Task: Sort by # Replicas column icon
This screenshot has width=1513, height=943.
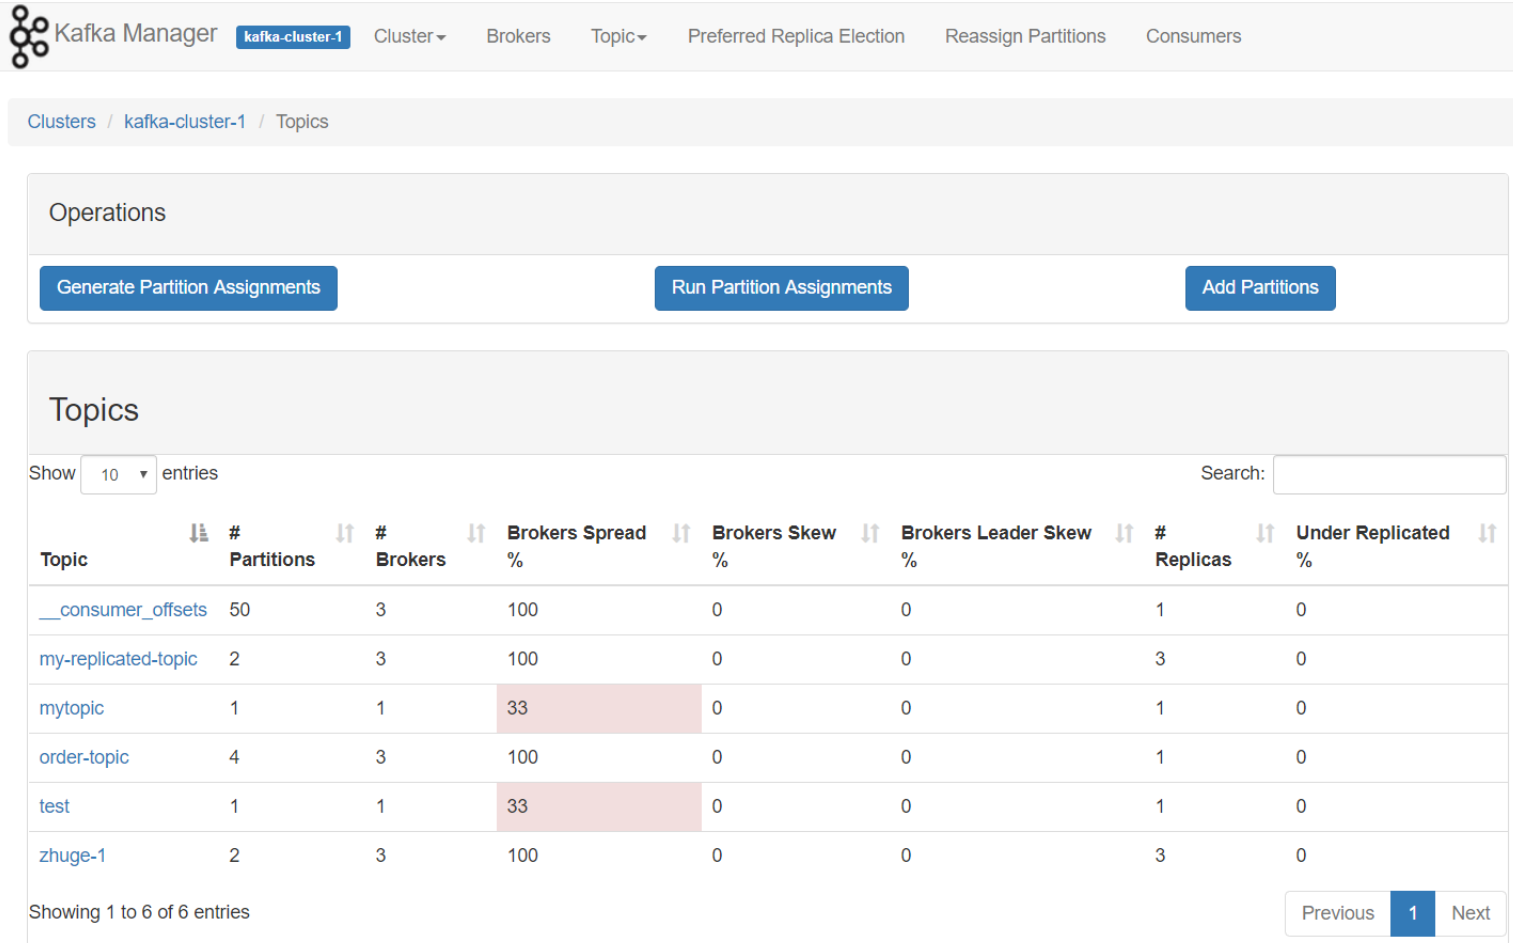Action: pyautogui.click(x=1265, y=533)
